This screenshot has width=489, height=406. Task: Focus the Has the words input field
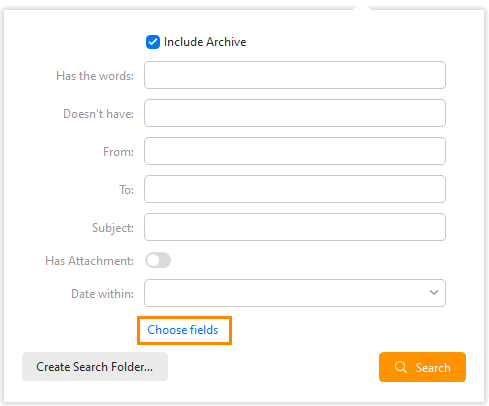[295, 75]
